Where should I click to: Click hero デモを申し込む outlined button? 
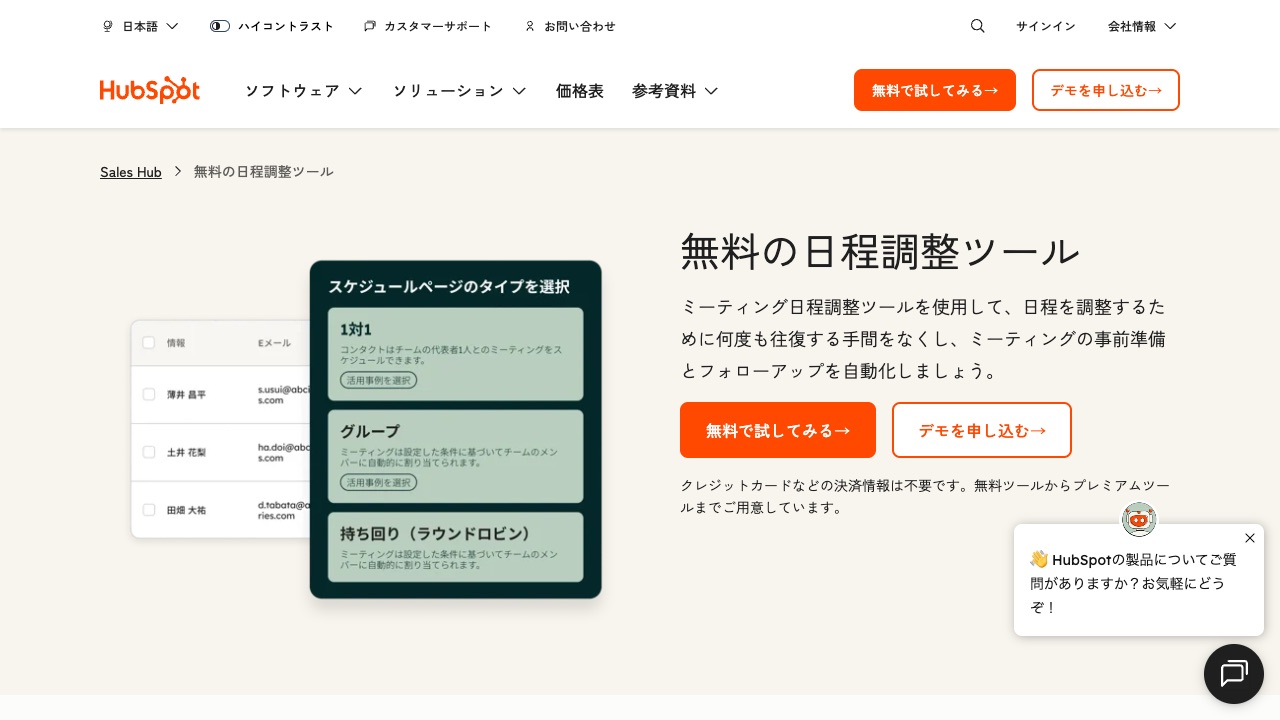(982, 430)
